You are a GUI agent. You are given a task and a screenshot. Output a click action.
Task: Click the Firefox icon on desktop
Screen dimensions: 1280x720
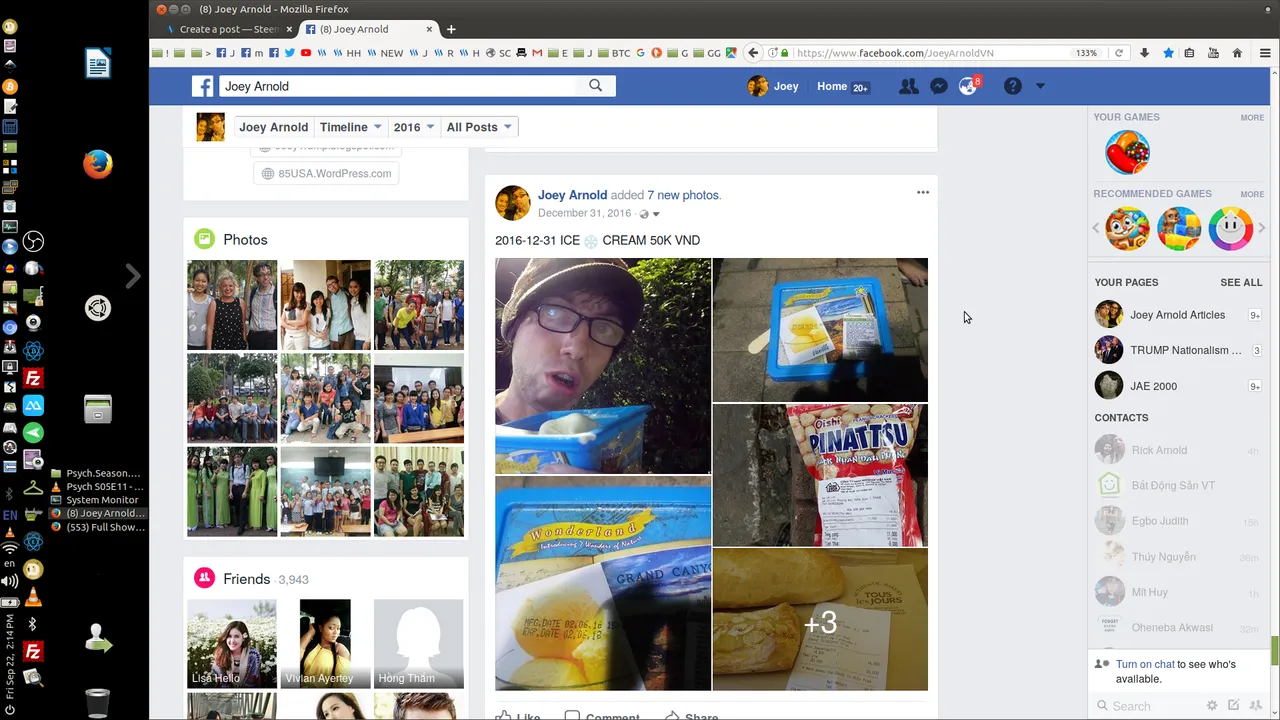[x=98, y=164]
